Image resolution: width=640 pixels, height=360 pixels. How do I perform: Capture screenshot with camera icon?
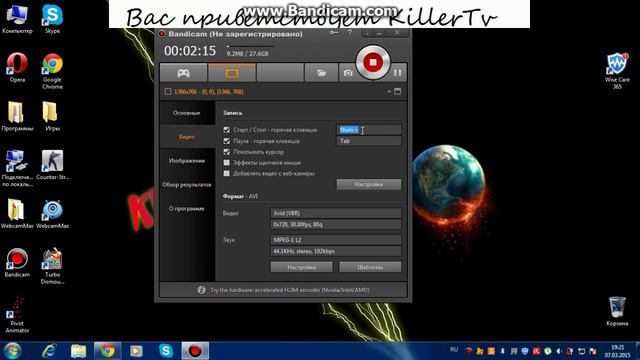[x=348, y=73]
